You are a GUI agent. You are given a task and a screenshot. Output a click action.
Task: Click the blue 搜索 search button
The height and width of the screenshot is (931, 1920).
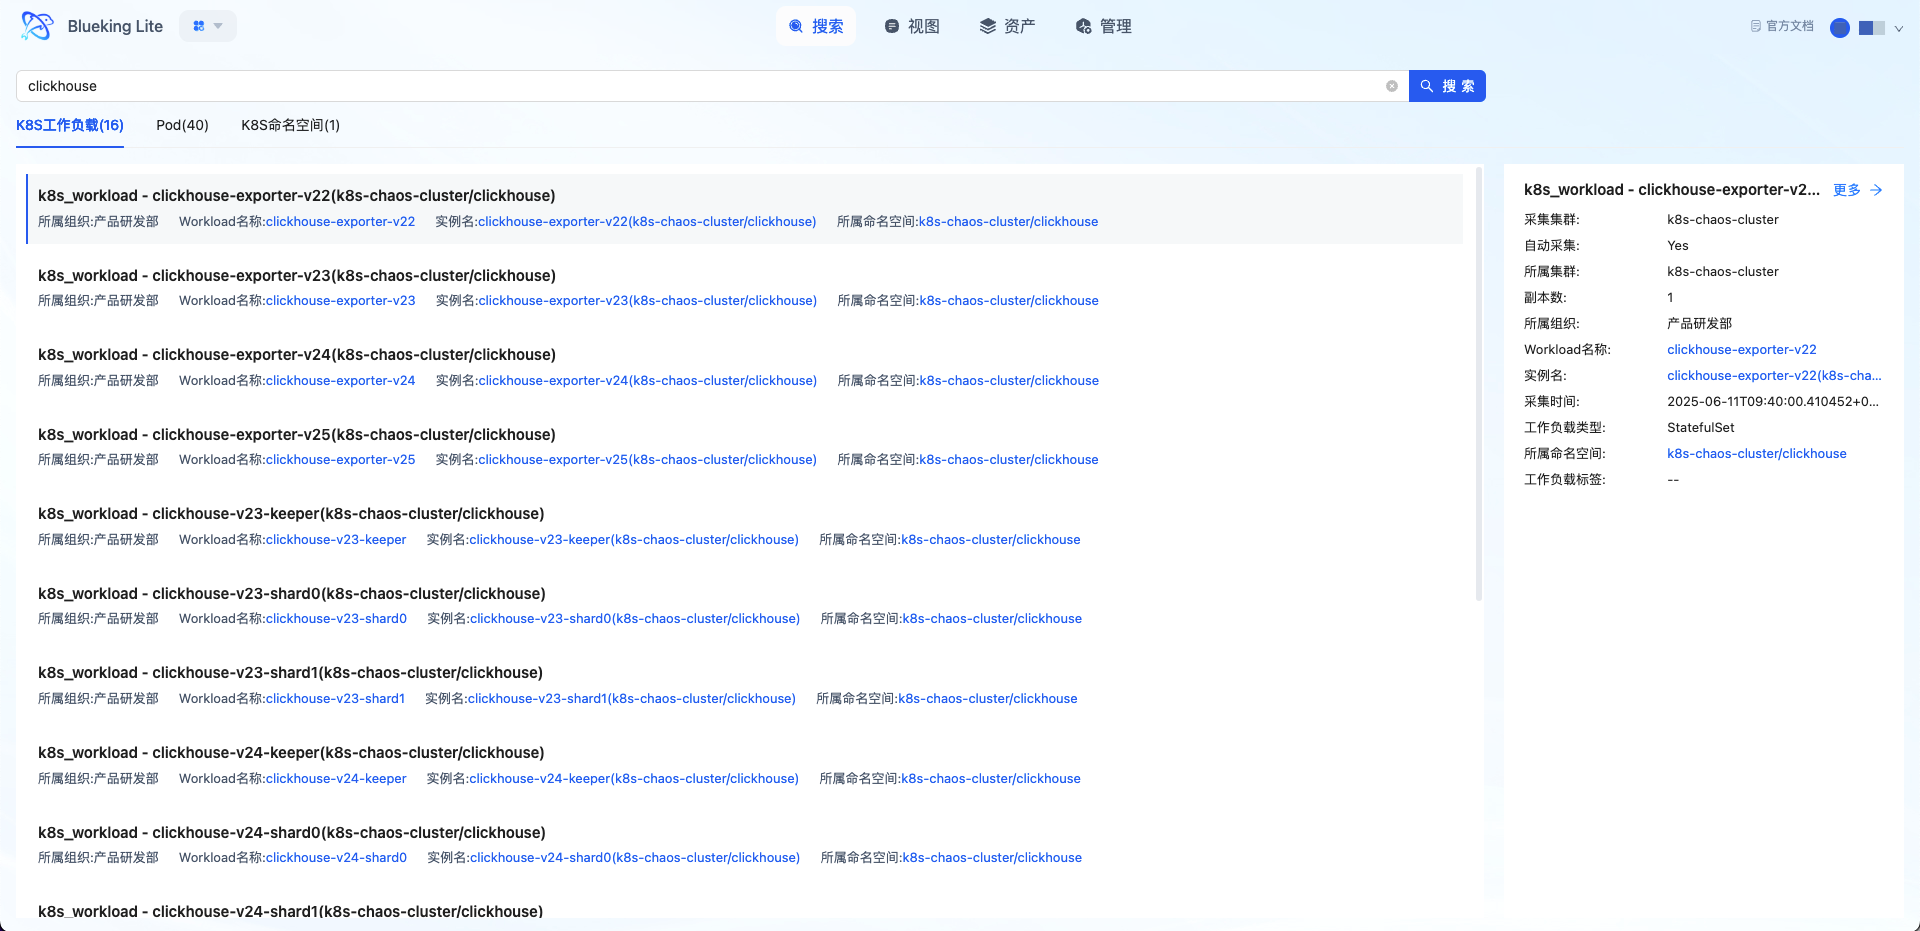coord(1447,86)
